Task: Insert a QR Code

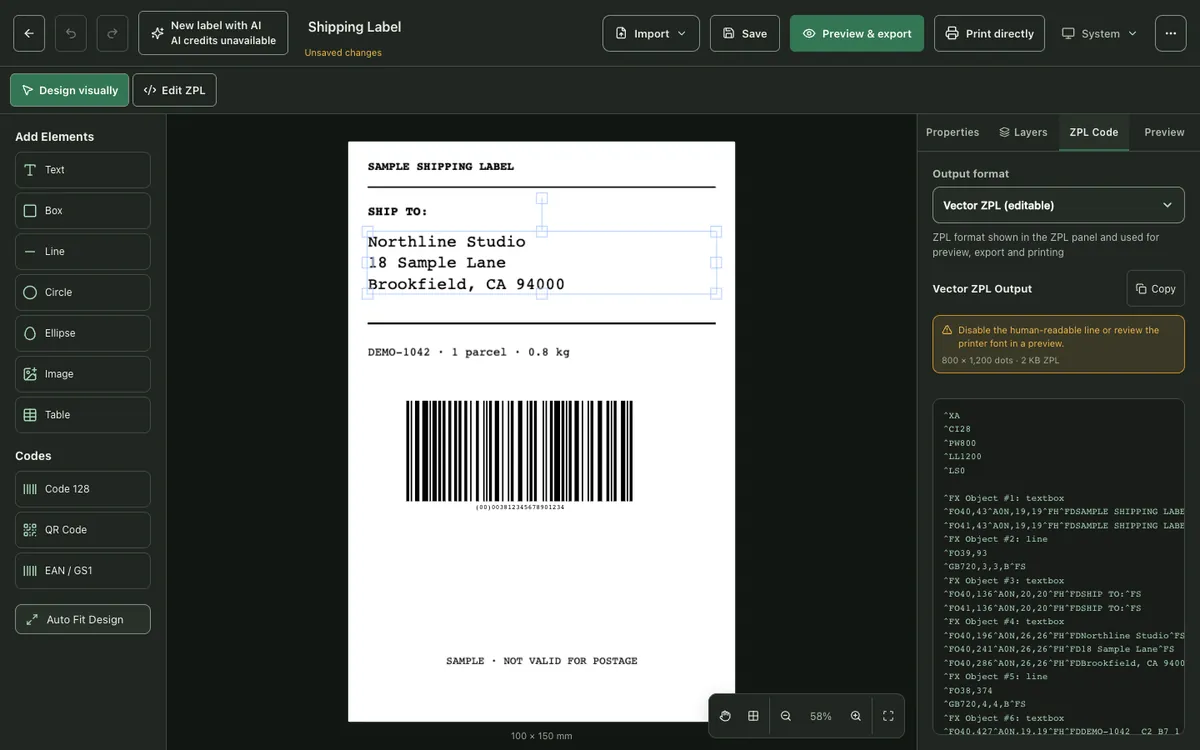Action: (x=83, y=530)
